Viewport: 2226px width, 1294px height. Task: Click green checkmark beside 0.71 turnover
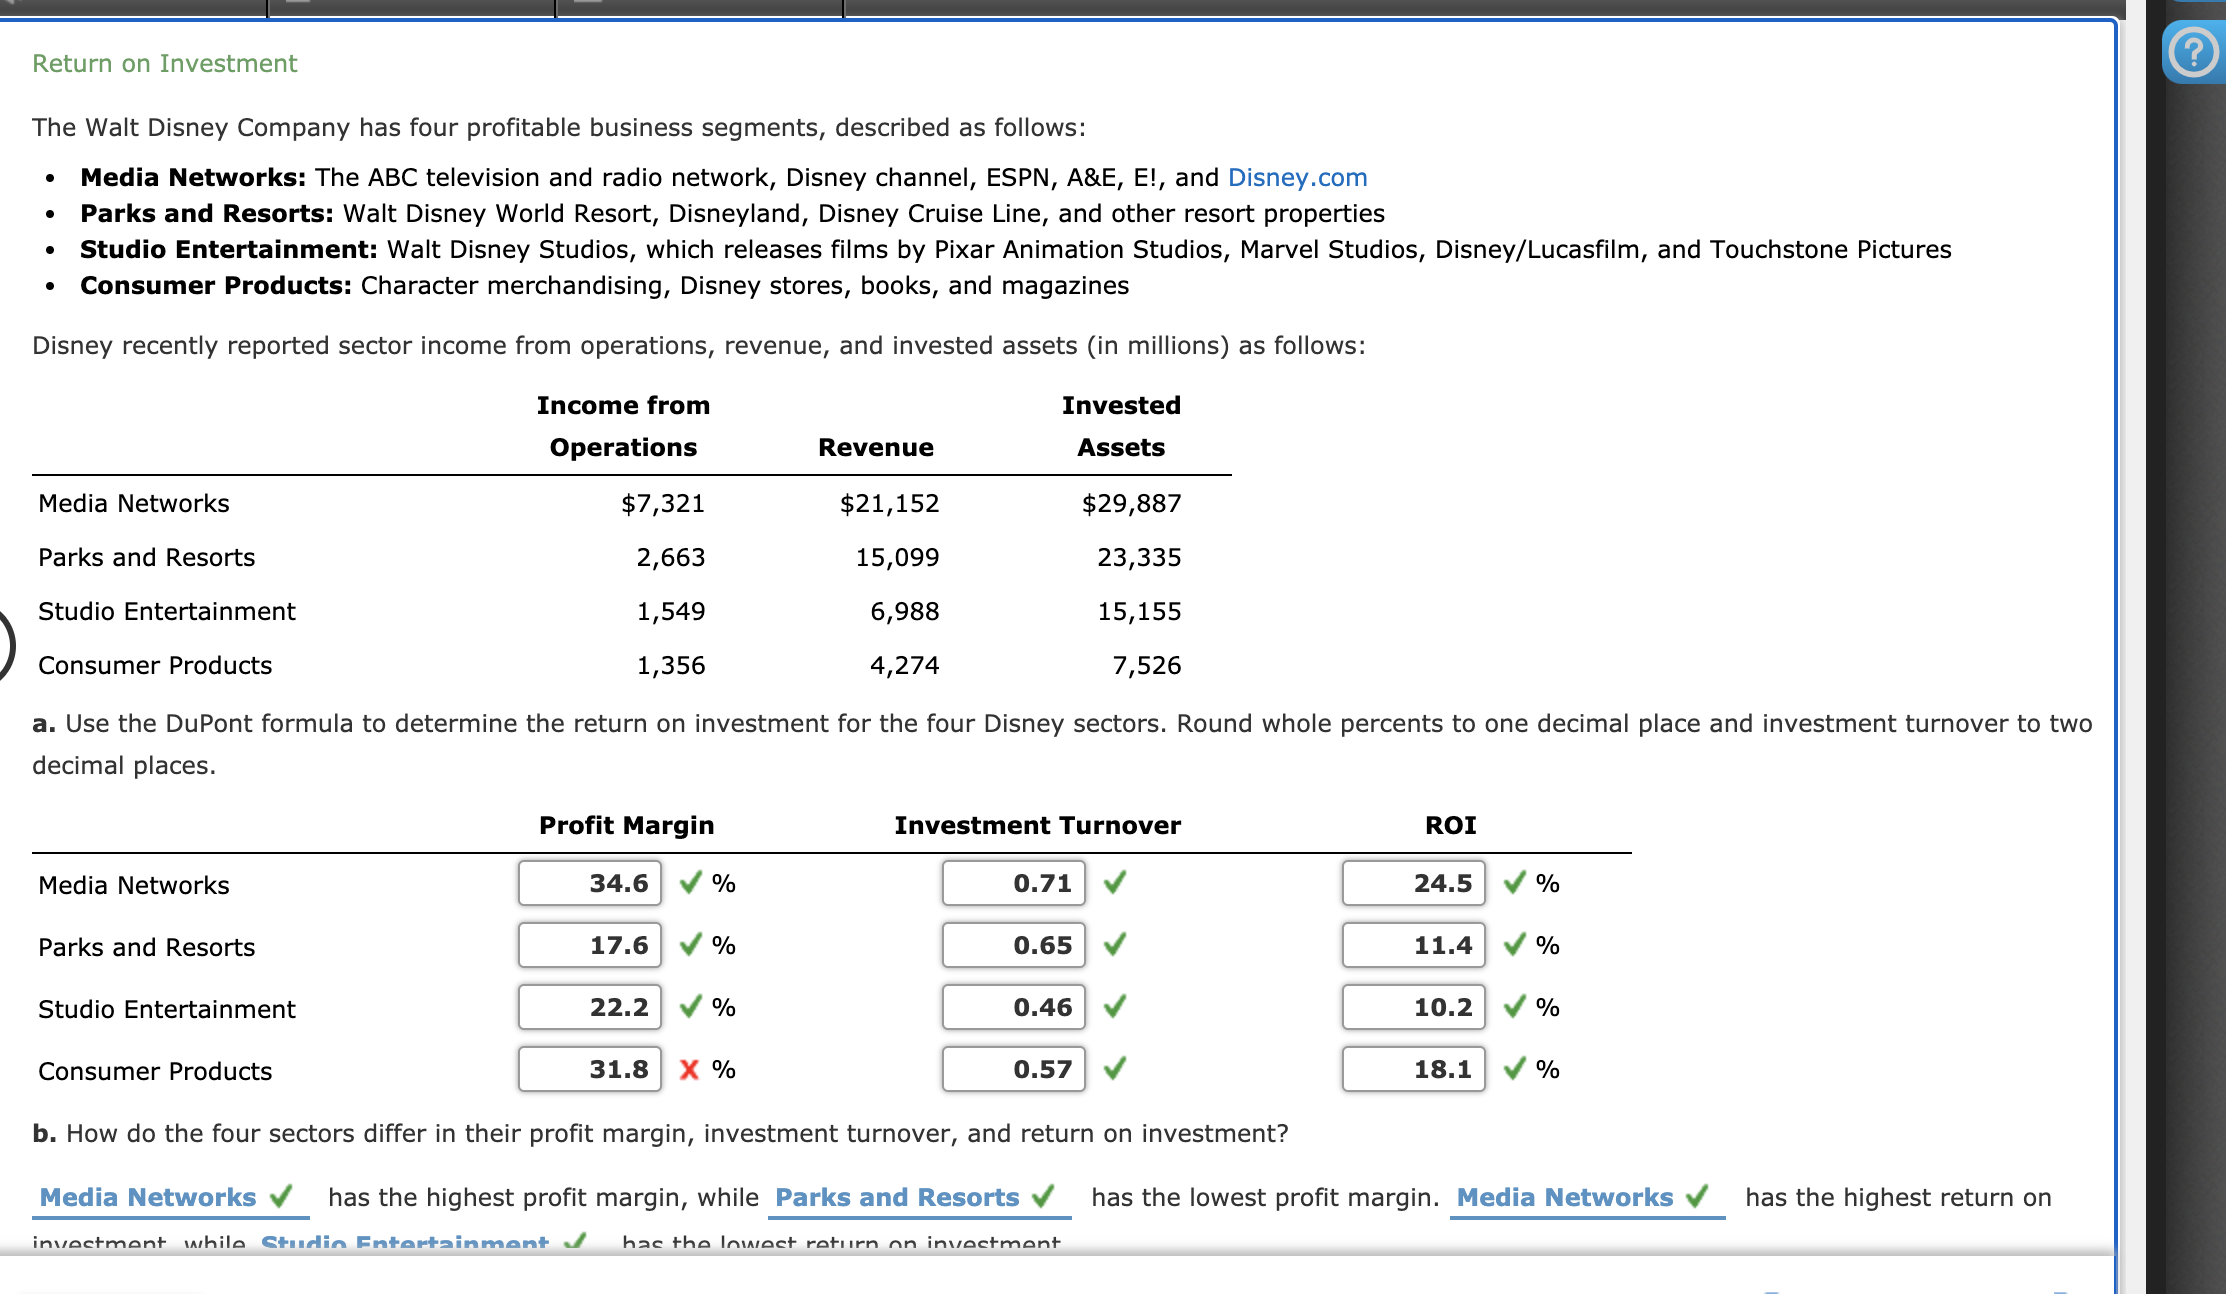[1115, 882]
